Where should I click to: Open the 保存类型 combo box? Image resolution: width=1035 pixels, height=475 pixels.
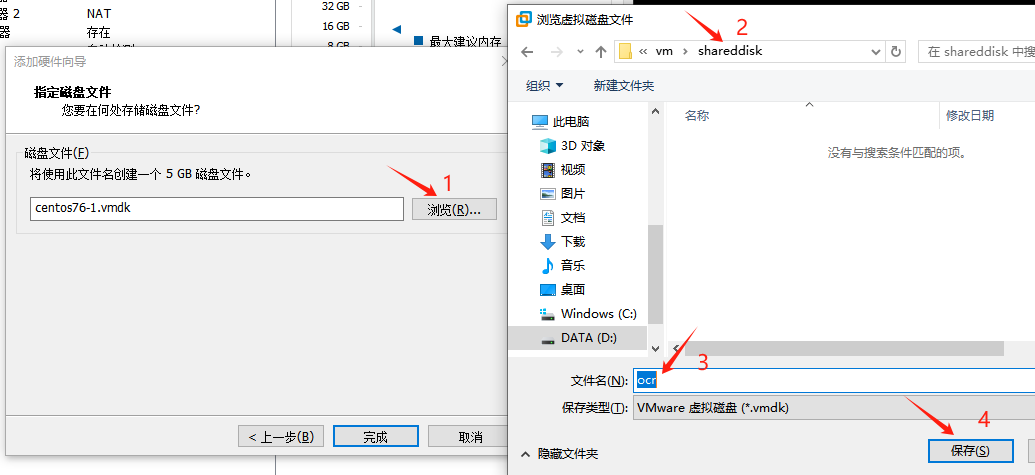[834, 408]
